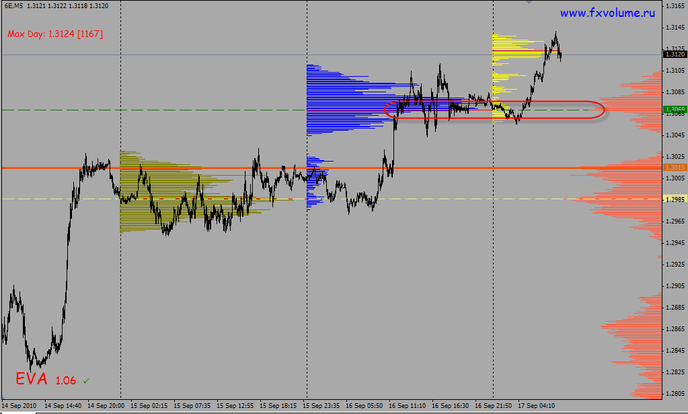688x414 pixels.
Task: Click the orange price tag 1.3015
Action: (x=674, y=168)
